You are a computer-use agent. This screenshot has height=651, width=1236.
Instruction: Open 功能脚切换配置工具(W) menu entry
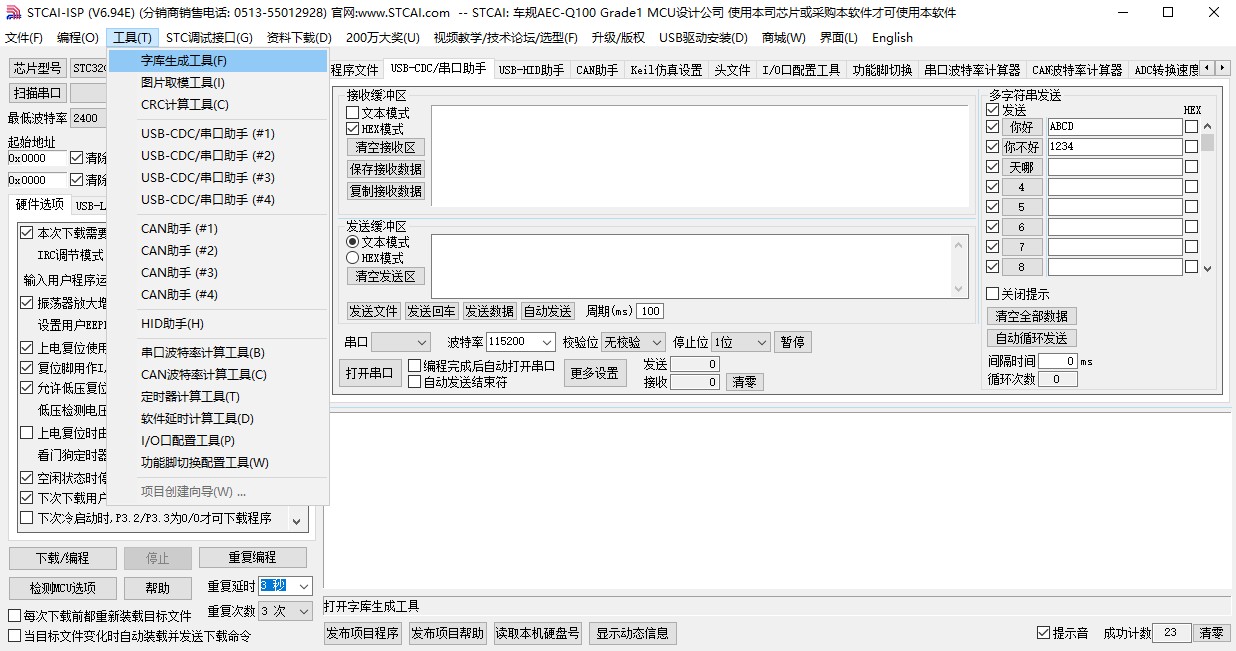tap(219, 463)
